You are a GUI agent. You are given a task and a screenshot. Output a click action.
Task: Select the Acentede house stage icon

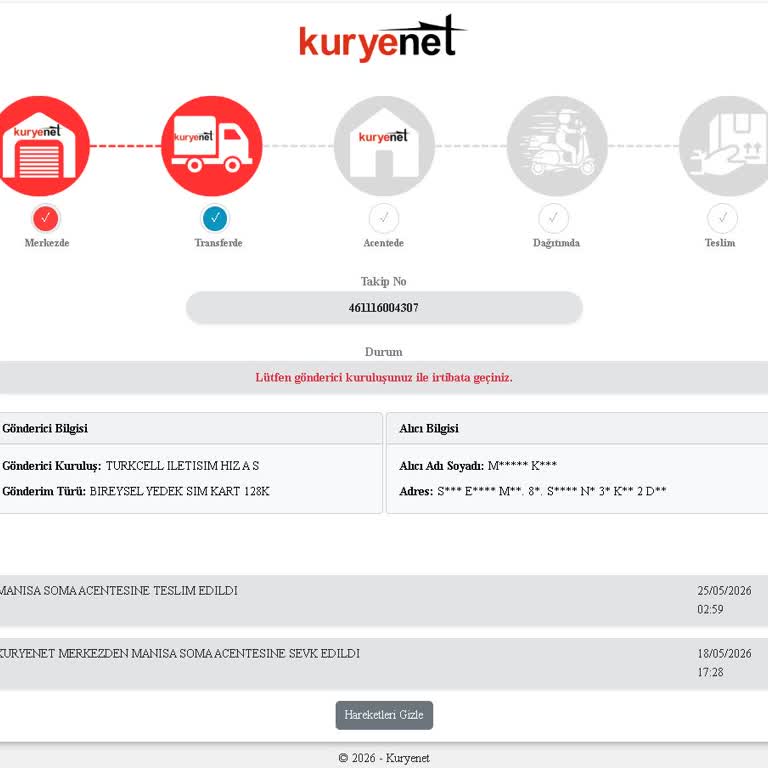point(384,146)
